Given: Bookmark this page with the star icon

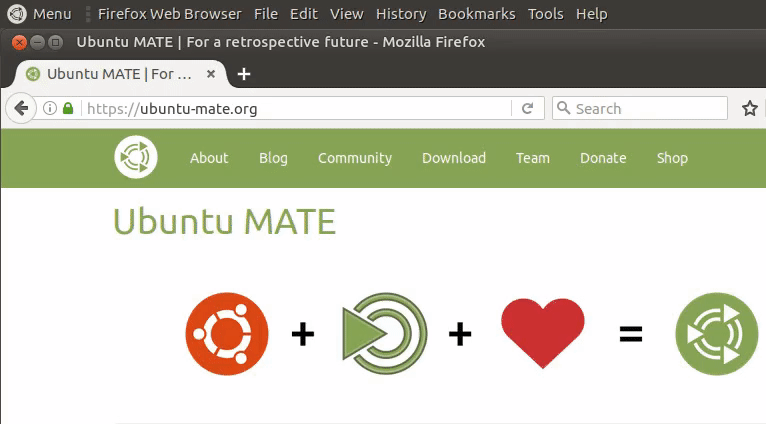Looking at the screenshot, I should coord(749,108).
